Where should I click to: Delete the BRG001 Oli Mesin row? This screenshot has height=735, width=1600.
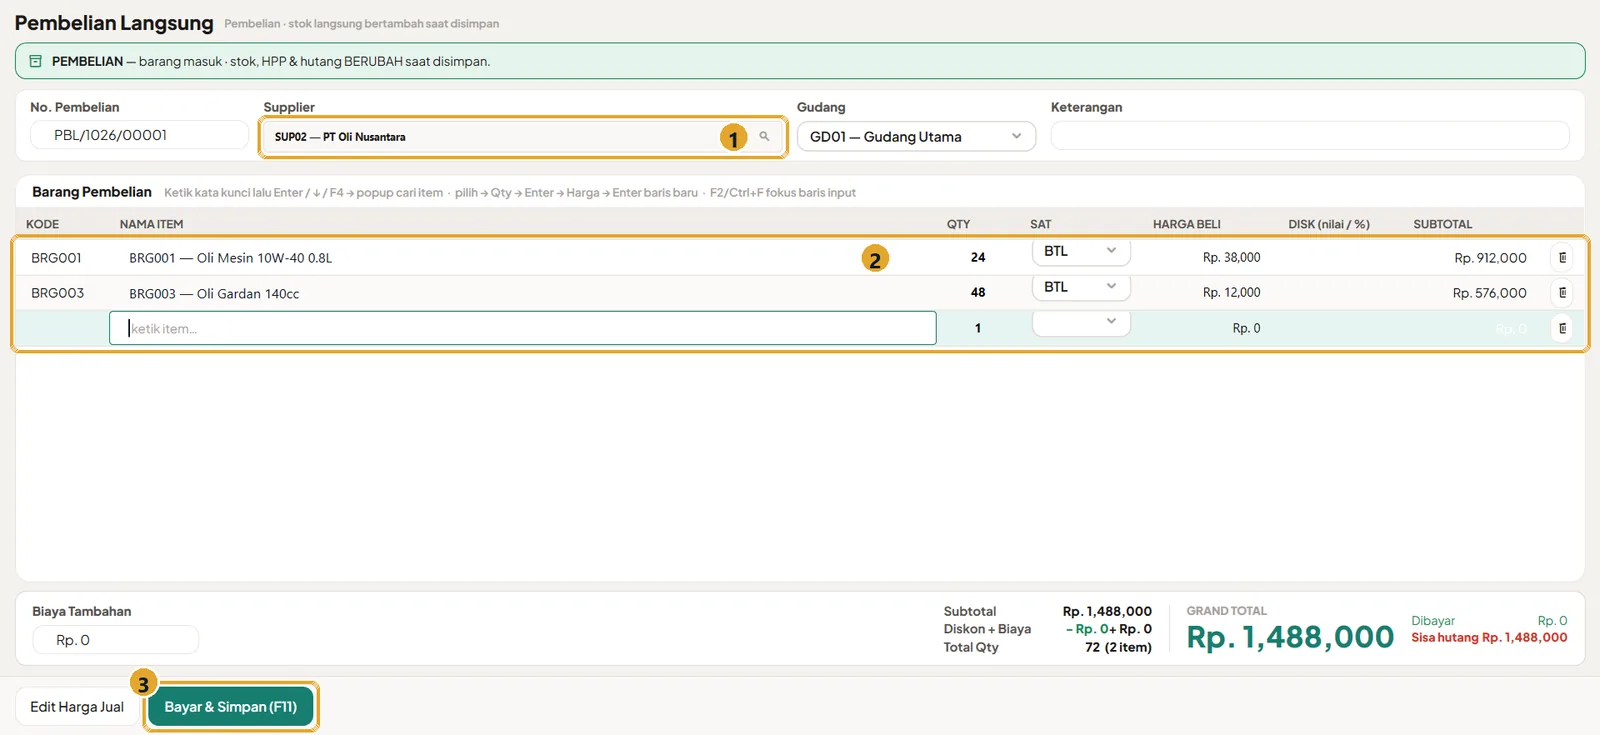[x=1562, y=258]
